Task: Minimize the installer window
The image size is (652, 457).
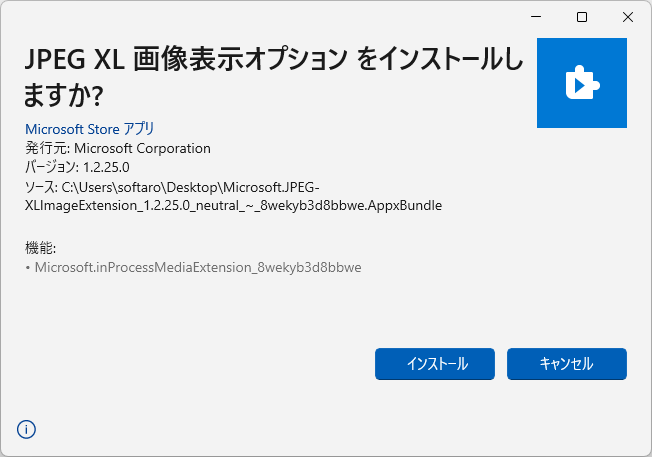Action: click(536, 17)
